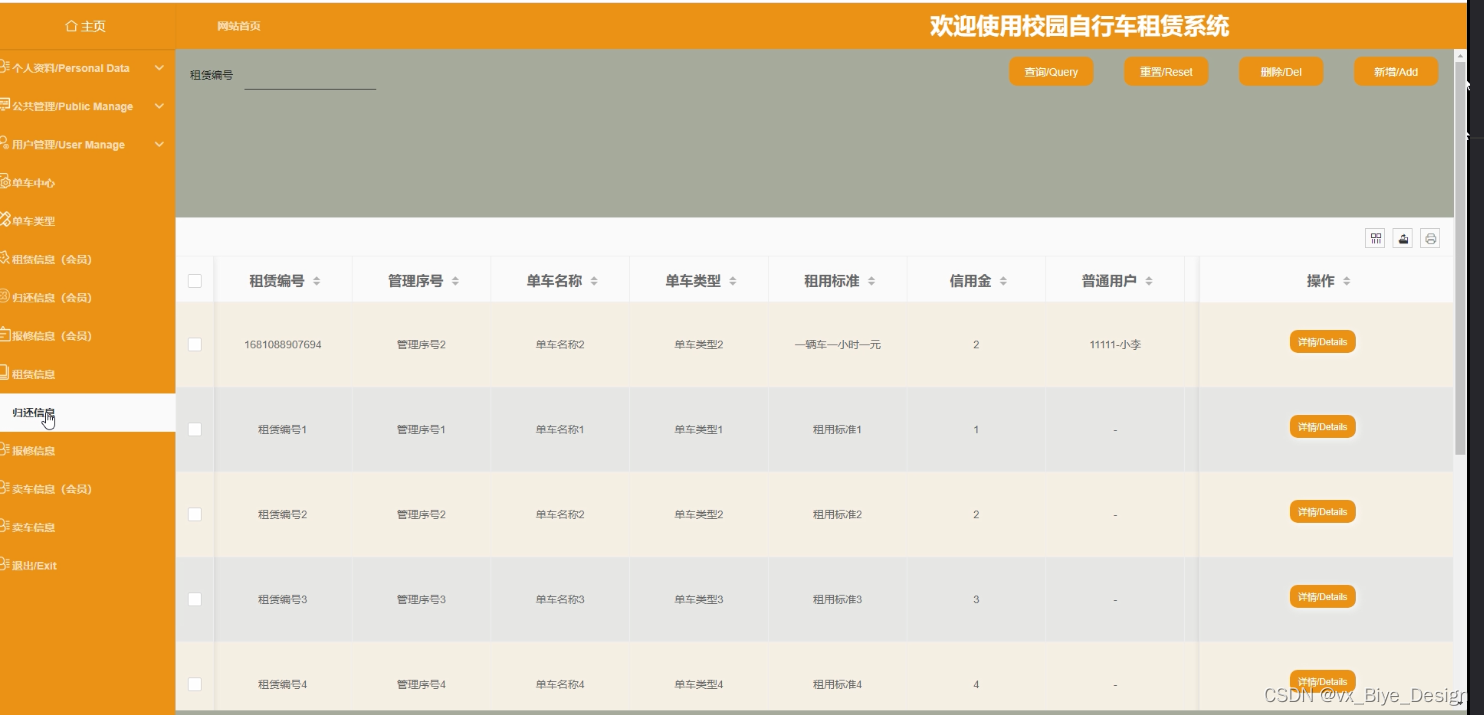Check the 租赁编号4 row checkbox
Screen dimensions: 1484x715
click(x=195, y=684)
